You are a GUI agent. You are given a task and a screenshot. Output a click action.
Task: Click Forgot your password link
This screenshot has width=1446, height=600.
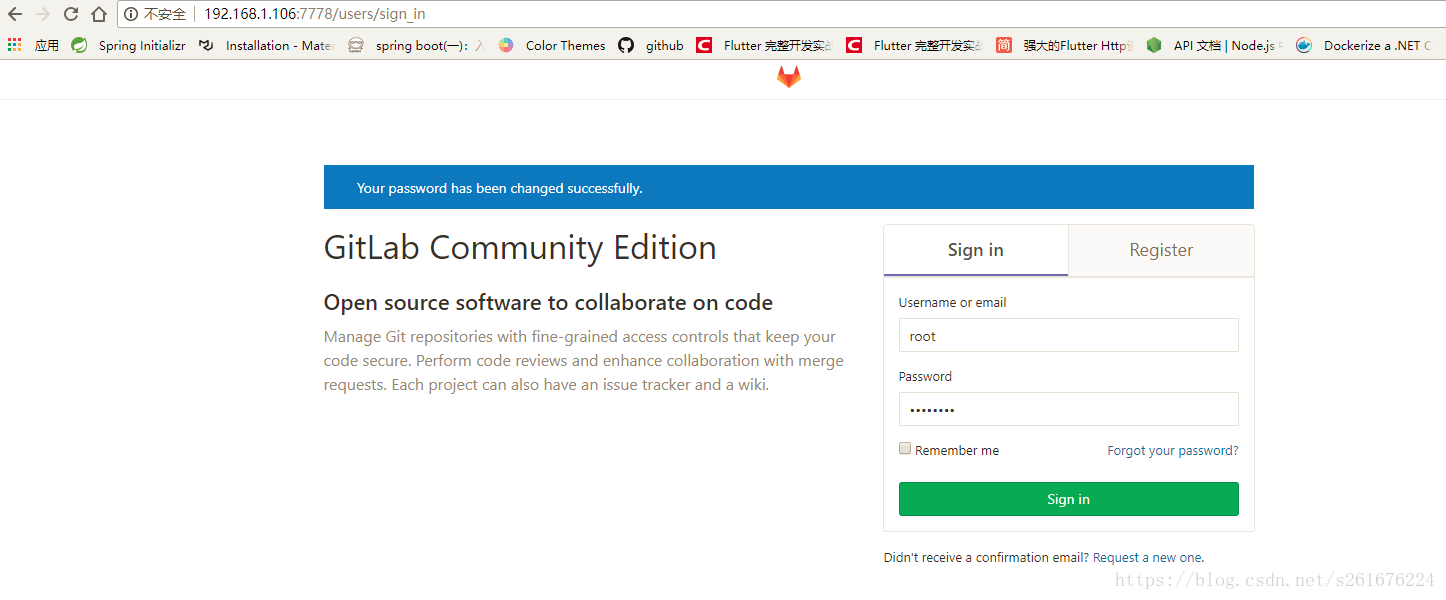1173,450
